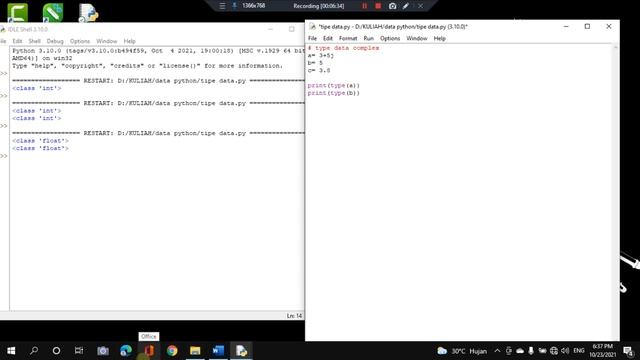The image size is (640, 360).
Task: Open Edit menu in IDLE Shell
Action: (17, 41)
